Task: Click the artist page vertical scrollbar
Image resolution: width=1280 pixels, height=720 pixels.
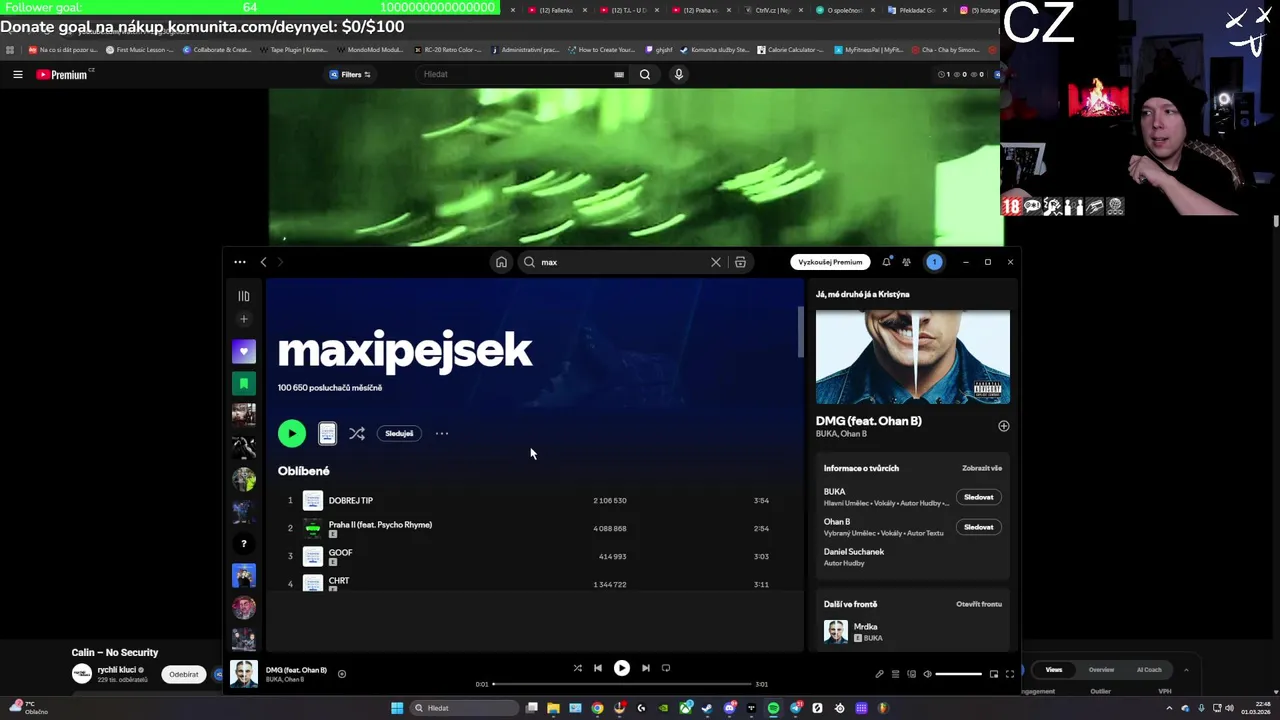Action: (800, 332)
